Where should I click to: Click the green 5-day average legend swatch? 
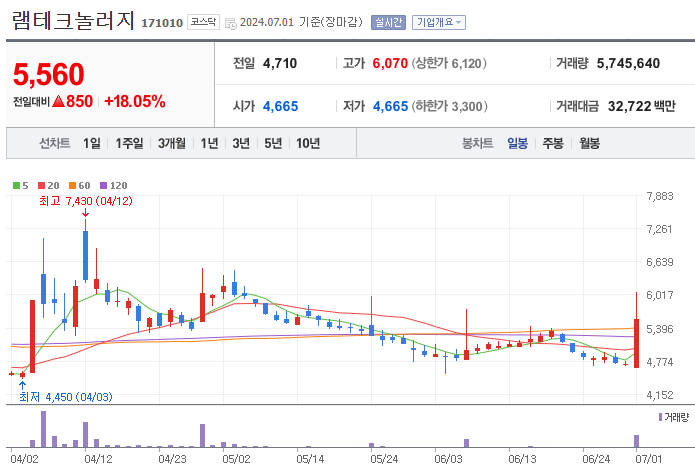[16, 186]
